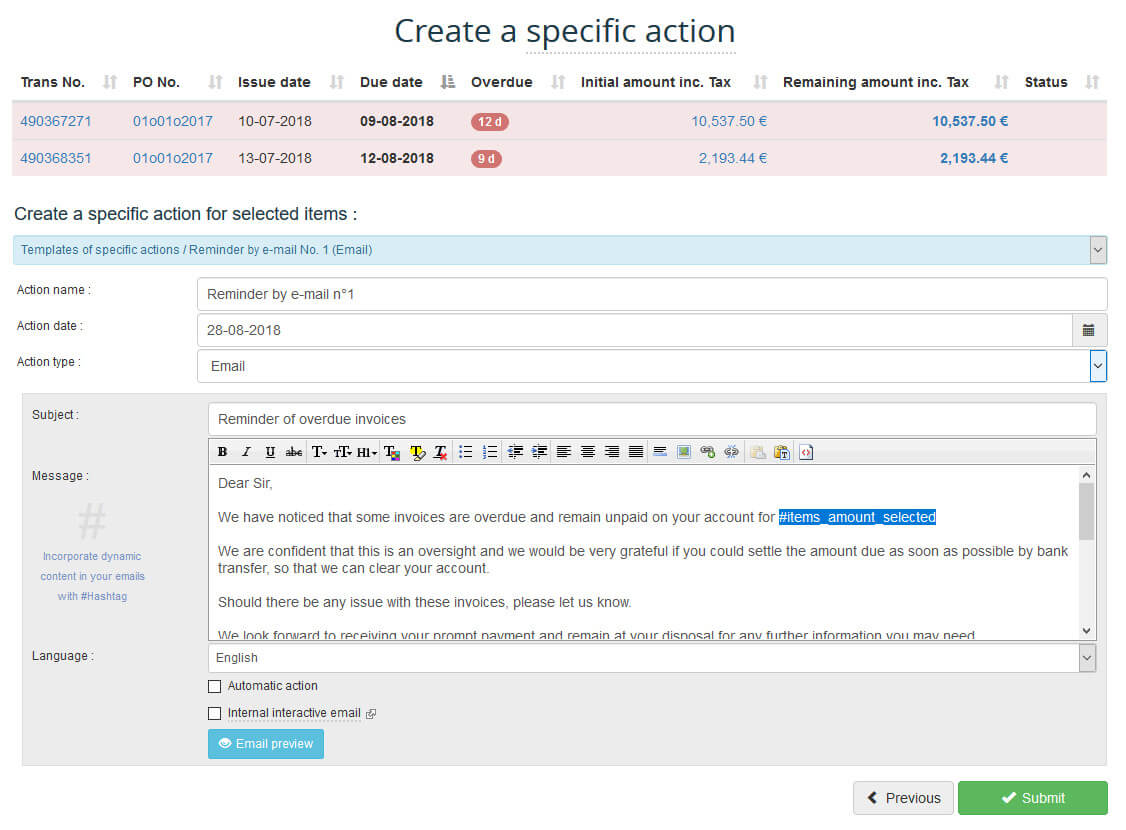
Task: Sort table by Due date column
Action: coord(391,82)
